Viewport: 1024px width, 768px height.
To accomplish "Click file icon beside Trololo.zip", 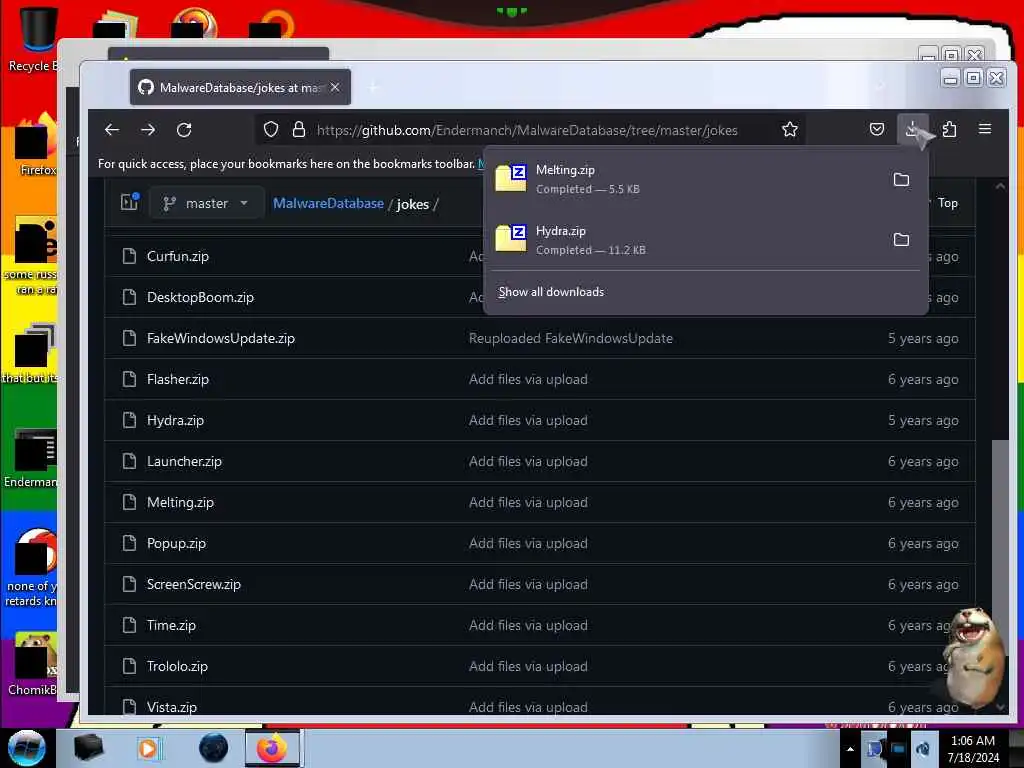I will (x=129, y=666).
